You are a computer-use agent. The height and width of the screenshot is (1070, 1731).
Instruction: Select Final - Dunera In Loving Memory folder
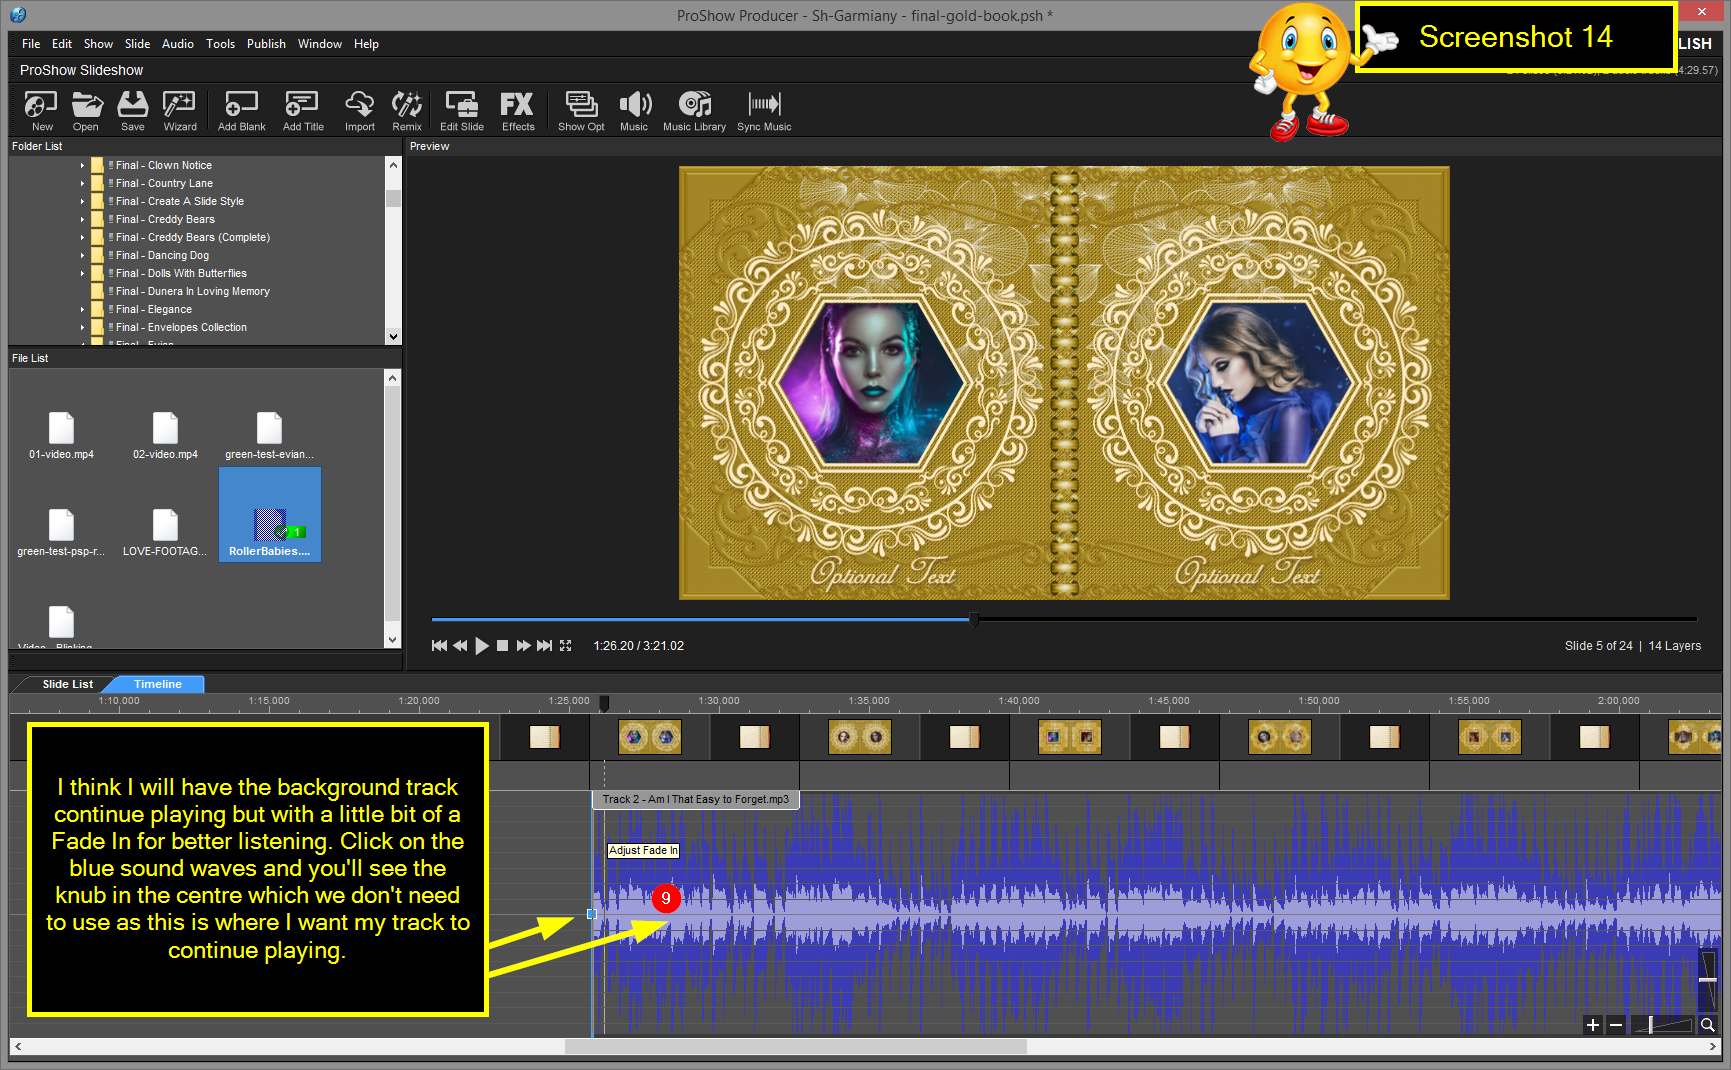pos(192,292)
